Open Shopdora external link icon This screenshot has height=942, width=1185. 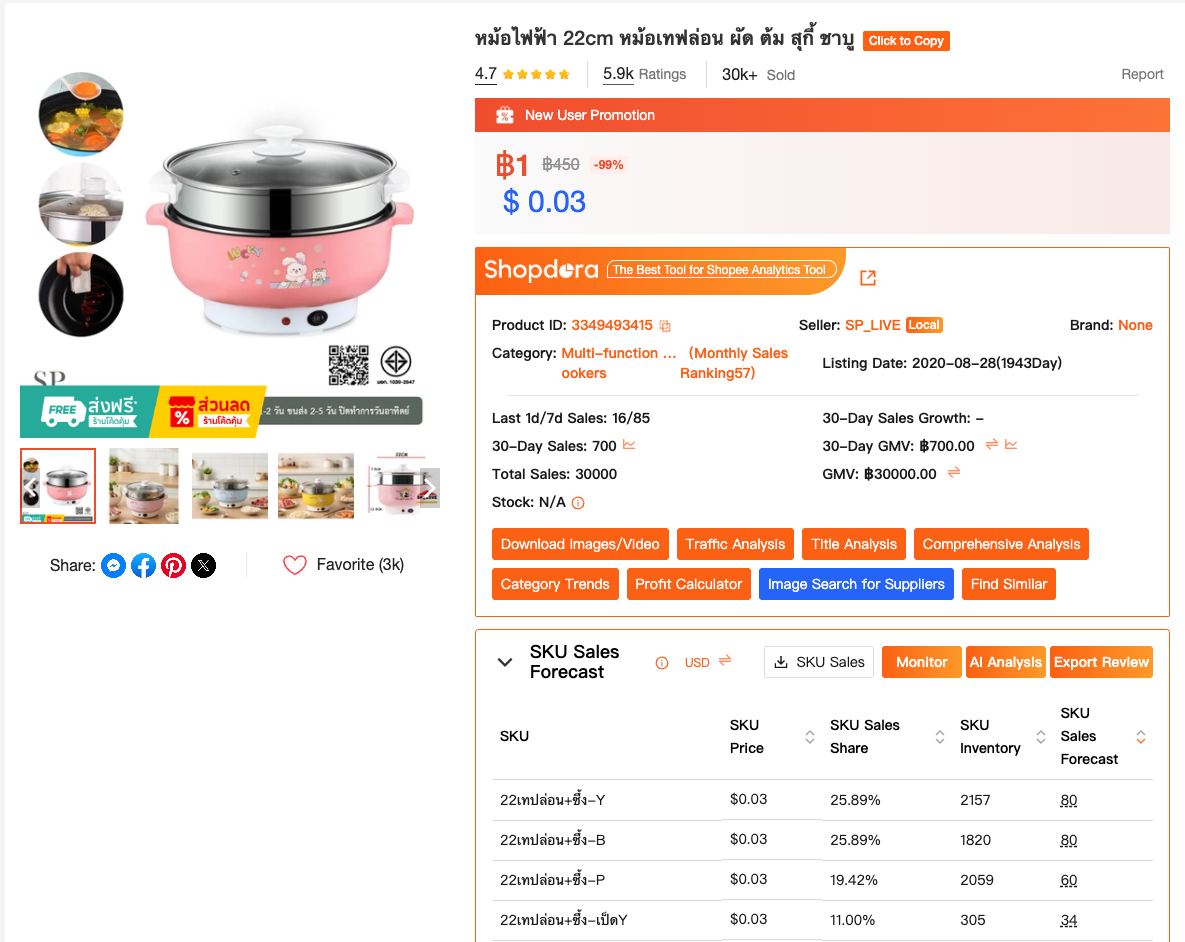coord(868,277)
